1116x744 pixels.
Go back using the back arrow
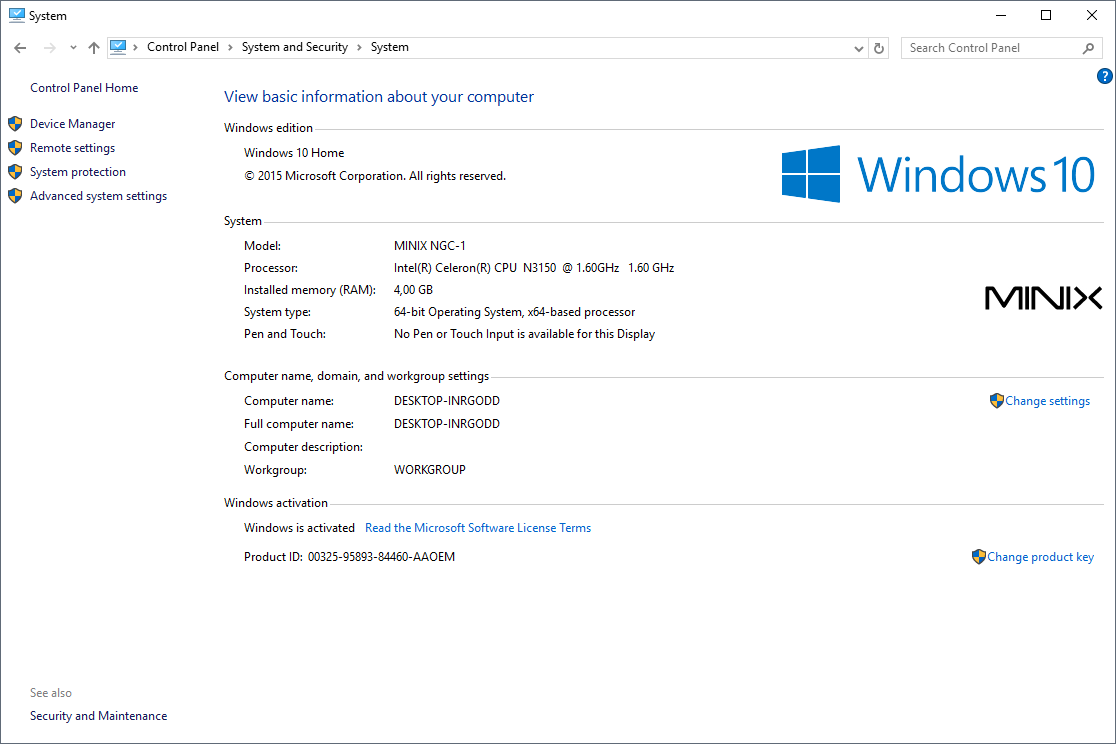(x=20, y=48)
